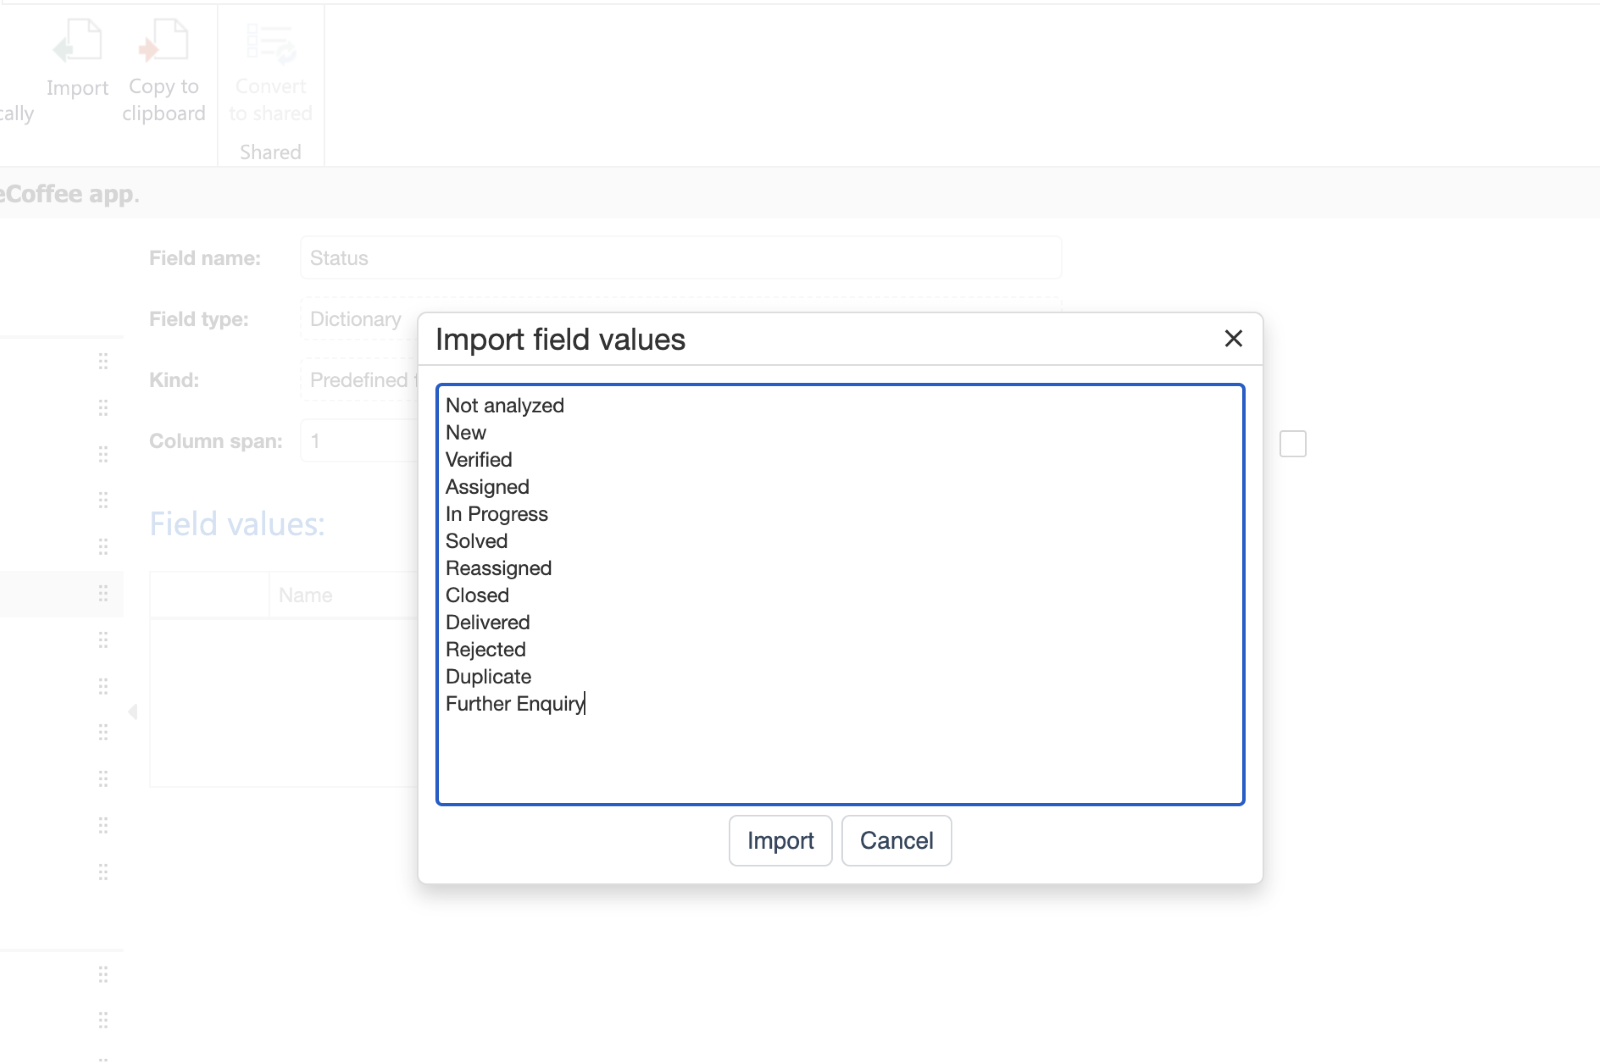This screenshot has height=1064, width=1600.
Task: Click the Import button in the dialog
Action: tap(780, 841)
